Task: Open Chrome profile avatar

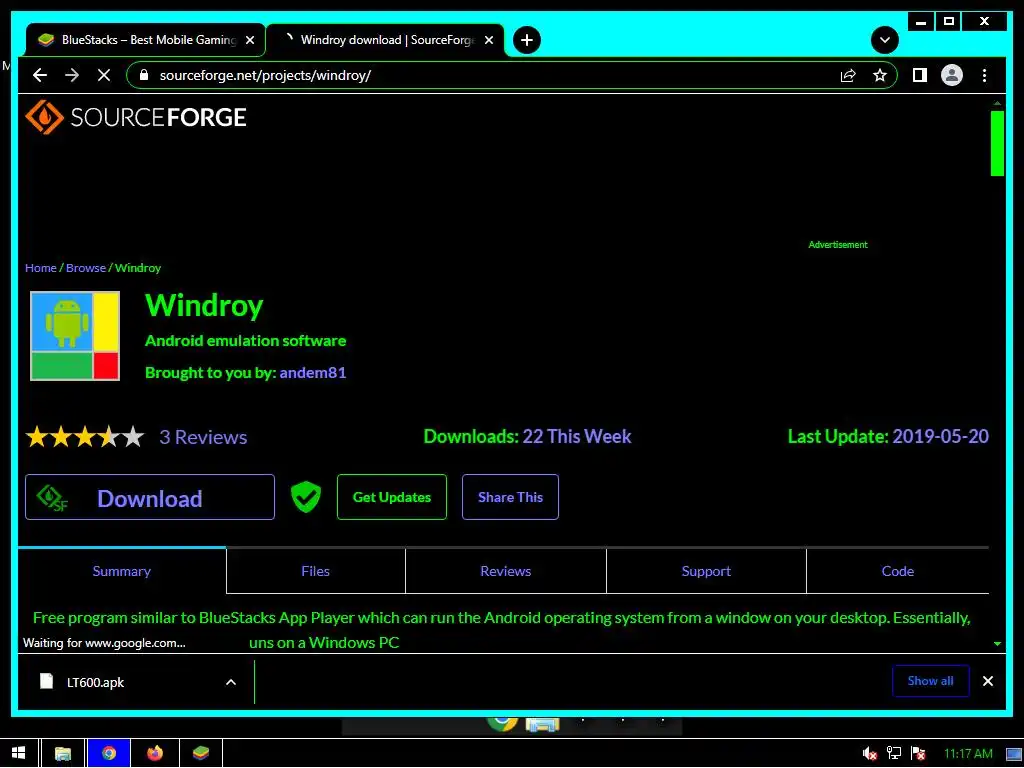Action: tap(952, 75)
